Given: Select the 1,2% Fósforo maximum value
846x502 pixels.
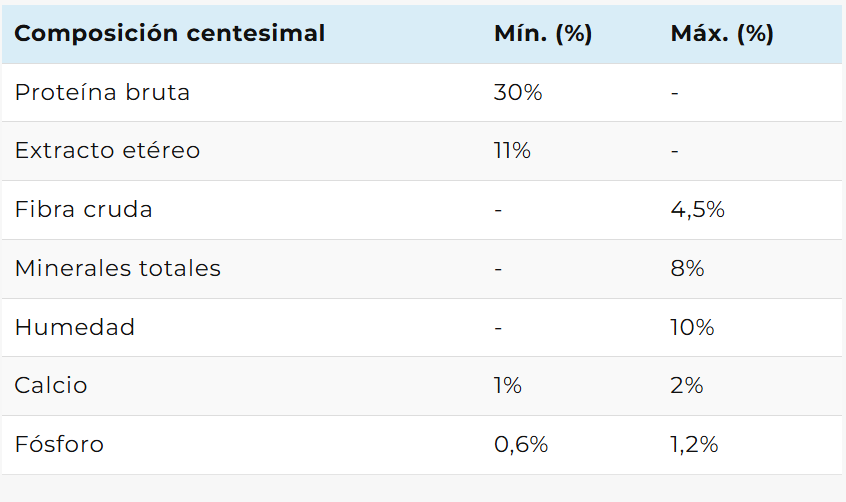Looking at the screenshot, I should click(x=694, y=444).
